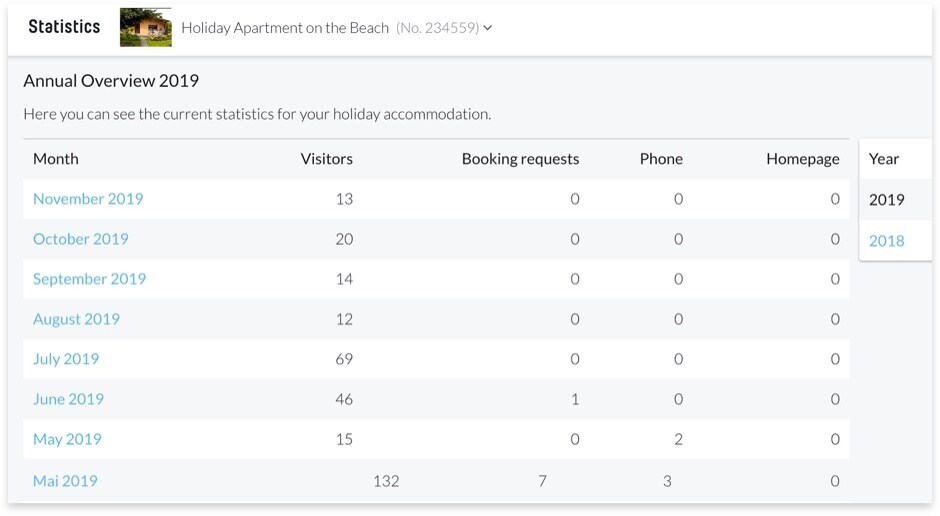Click the Month column header
This screenshot has height=516, width=940.
click(x=56, y=159)
